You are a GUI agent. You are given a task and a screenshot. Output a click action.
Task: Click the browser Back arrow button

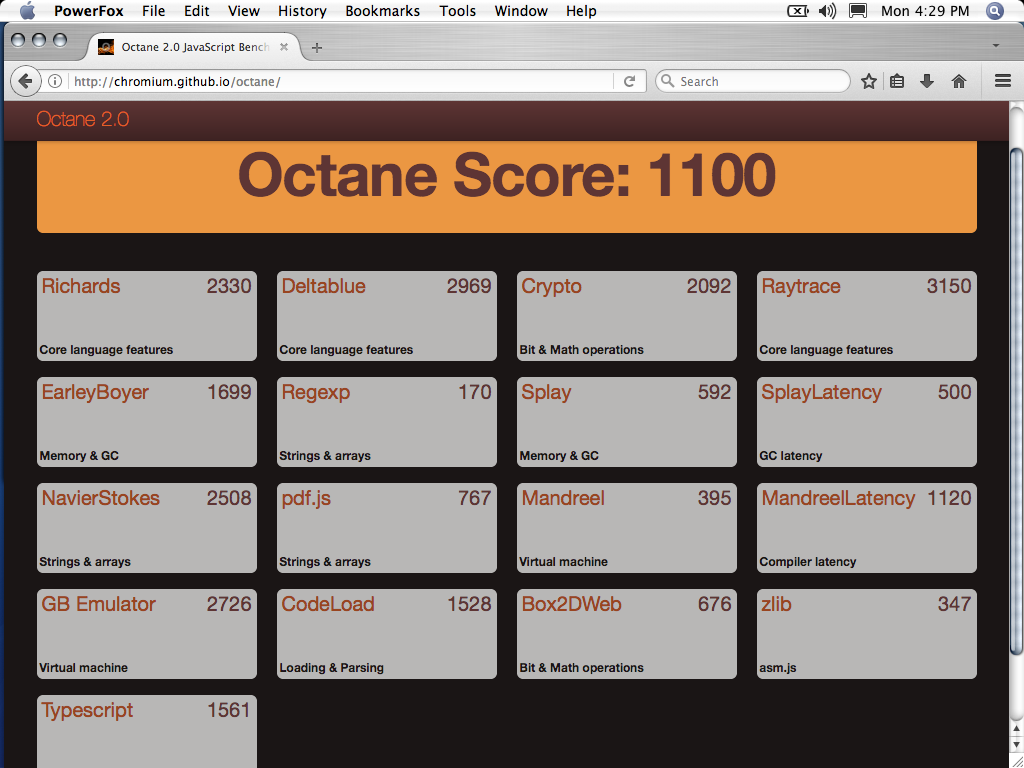(x=25, y=81)
